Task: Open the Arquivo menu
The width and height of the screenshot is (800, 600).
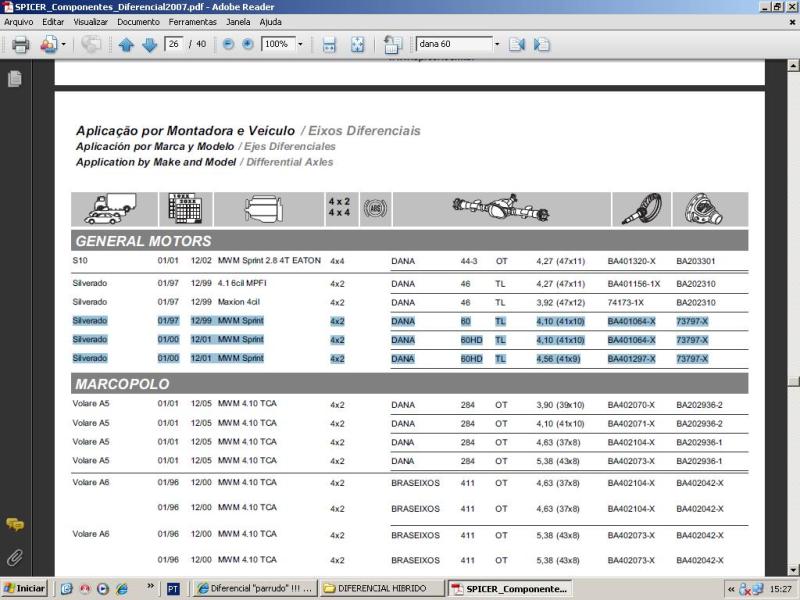Action: point(18,22)
